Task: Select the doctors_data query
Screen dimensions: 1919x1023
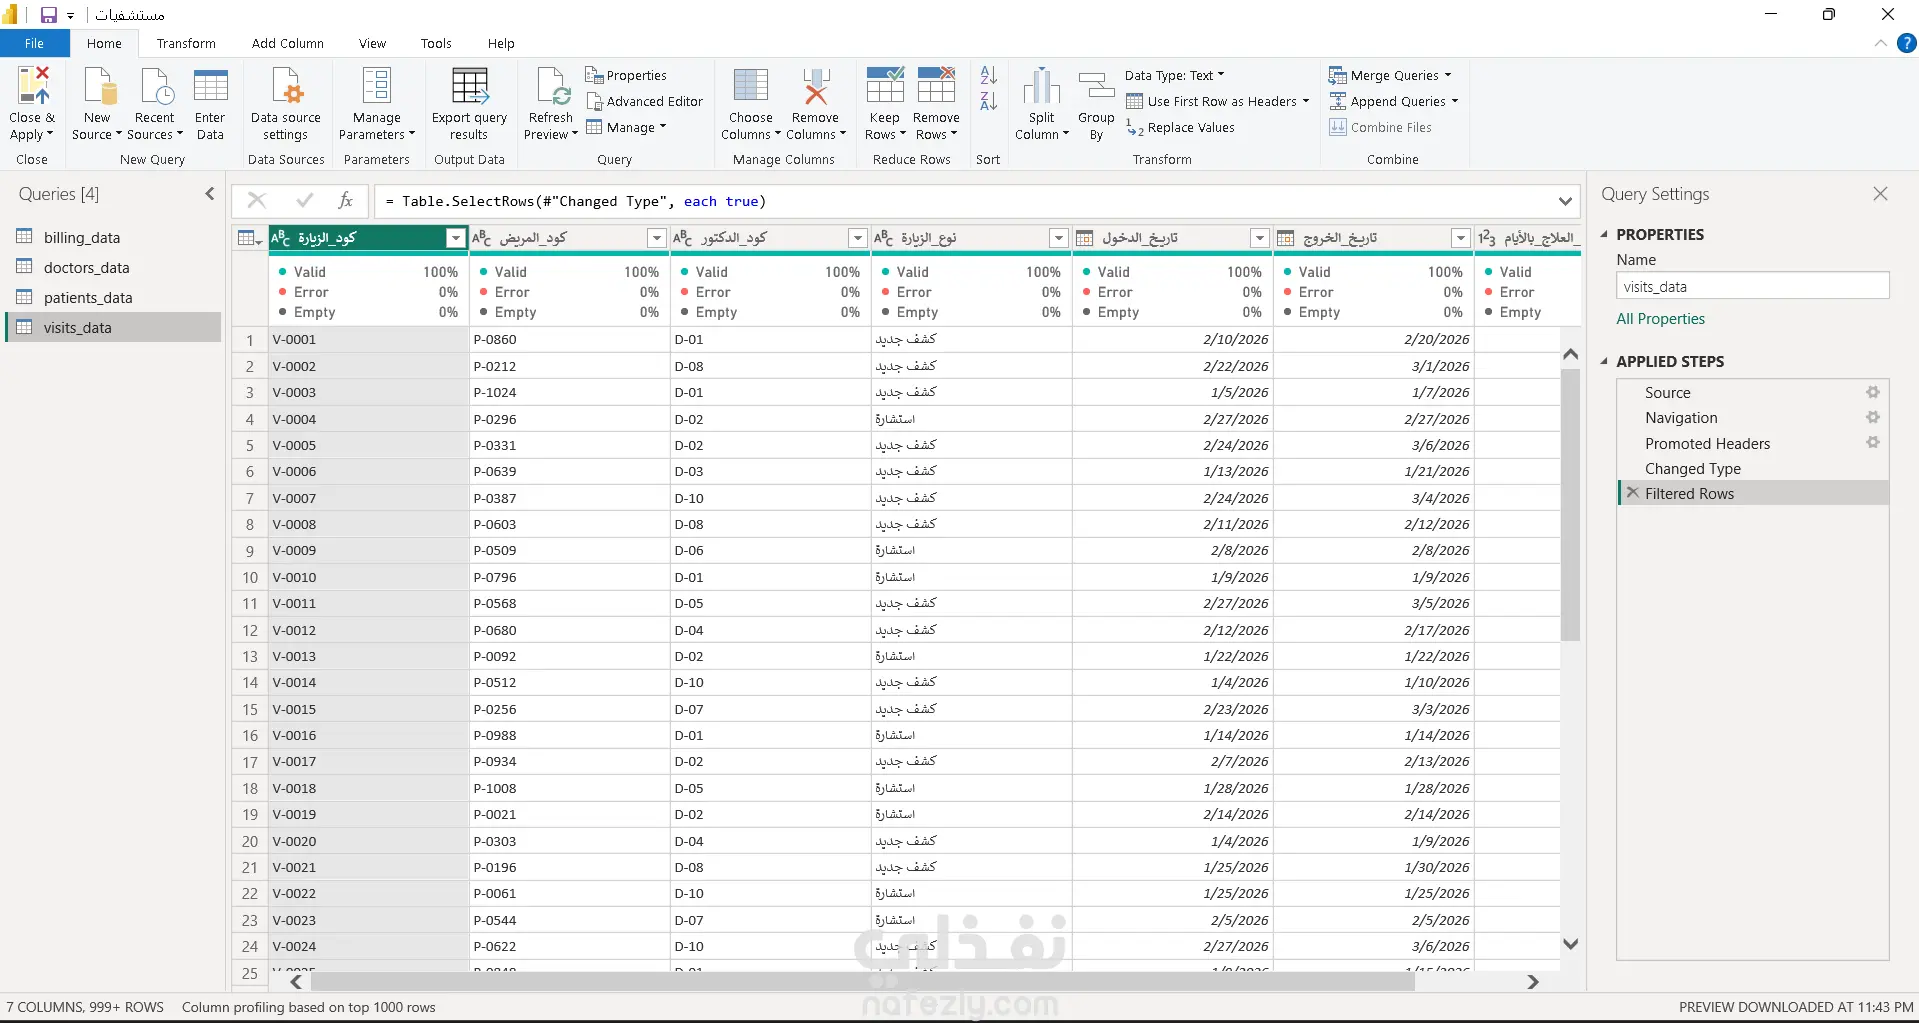Action: click(x=86, y=267)
